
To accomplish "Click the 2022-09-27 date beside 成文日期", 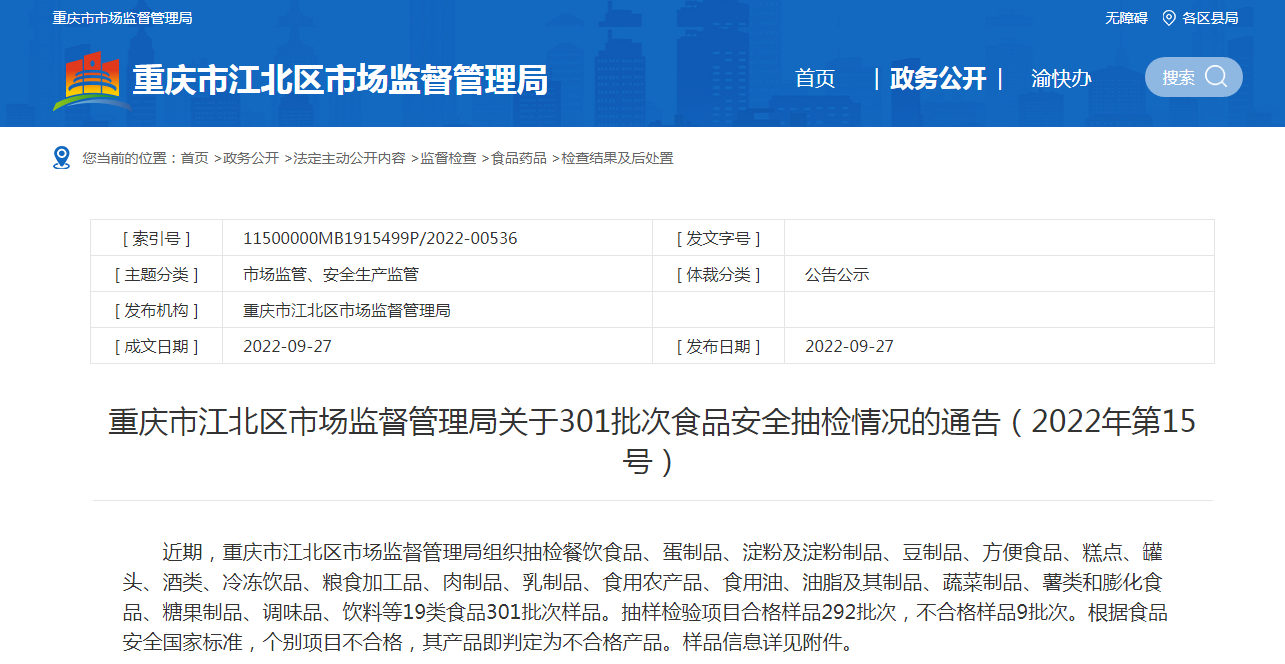I will (287, 346).
